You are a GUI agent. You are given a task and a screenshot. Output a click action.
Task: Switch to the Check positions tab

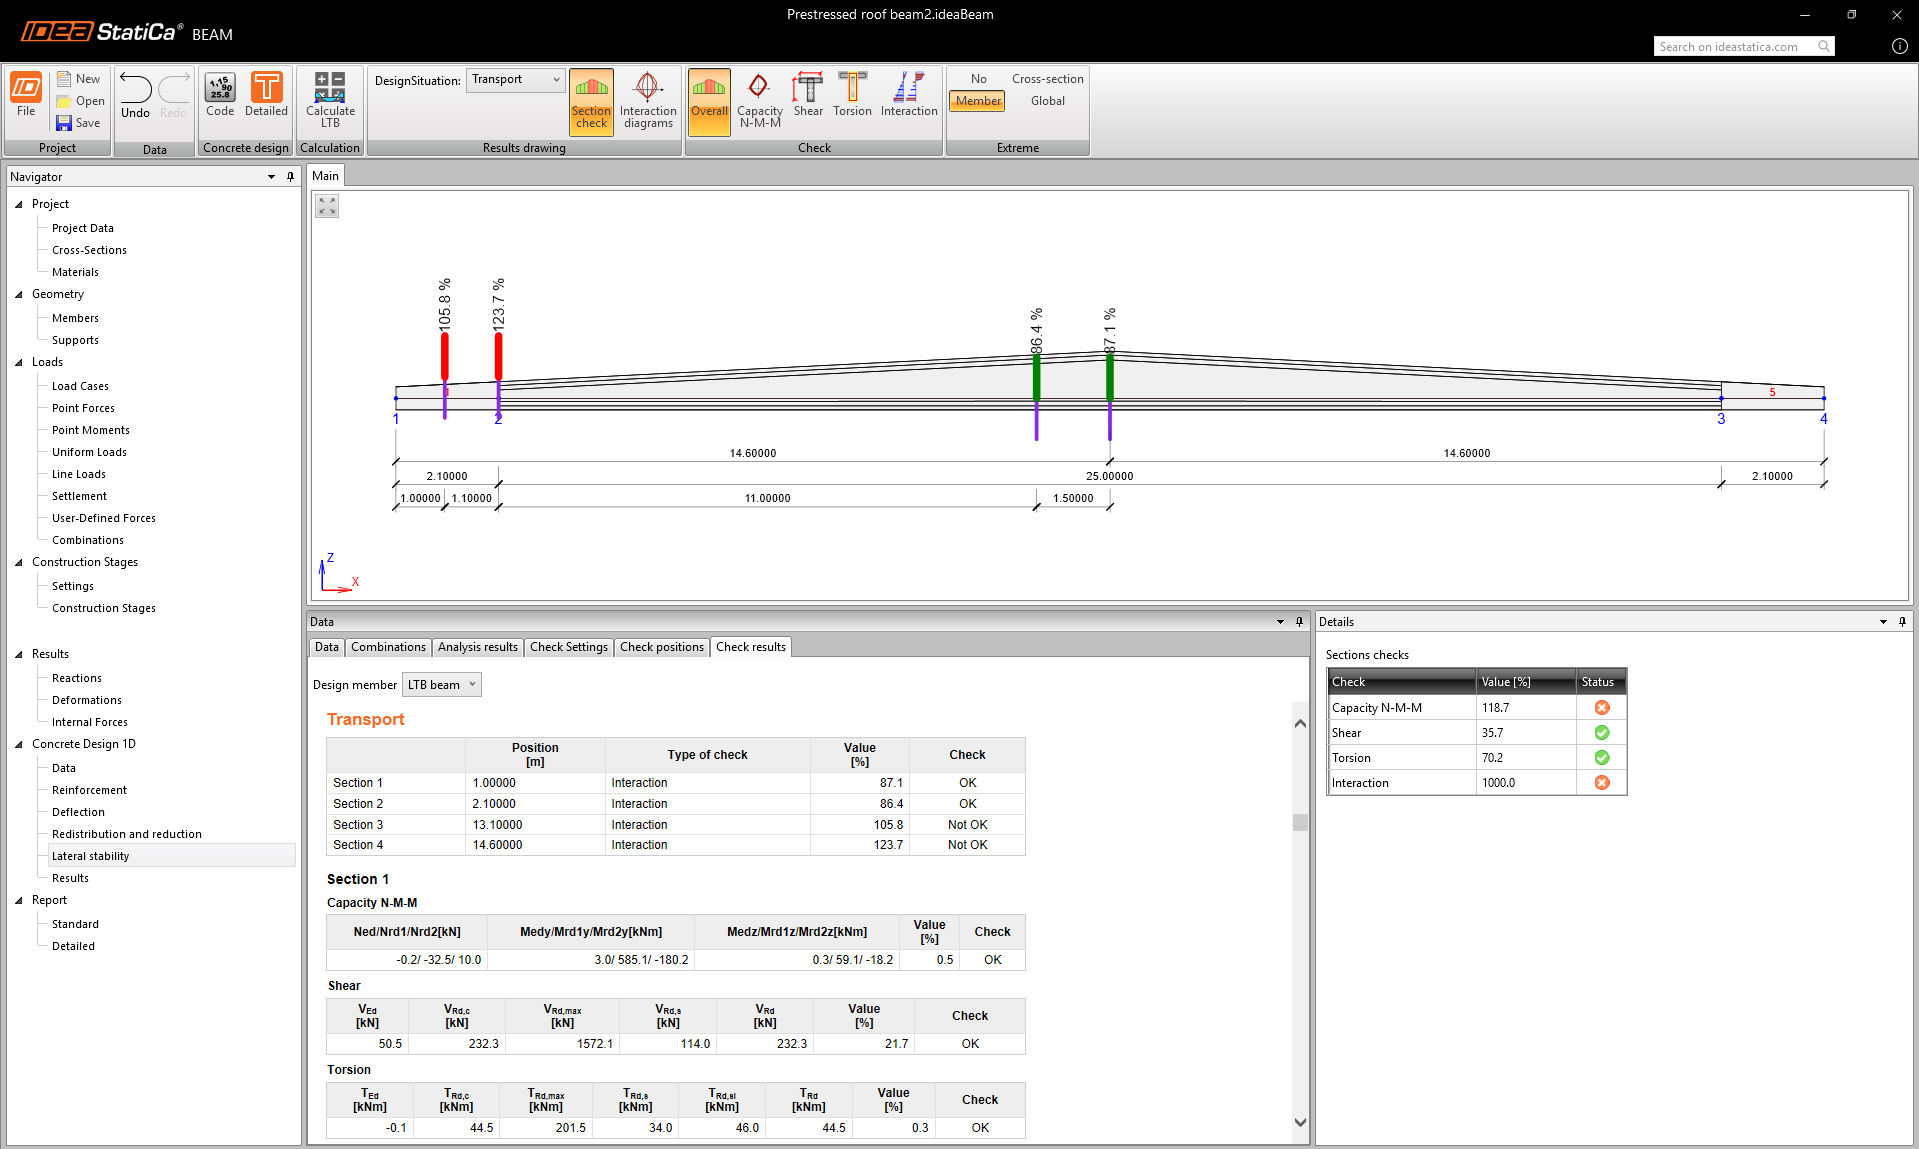pyautogui.click(x=661, y=647)
